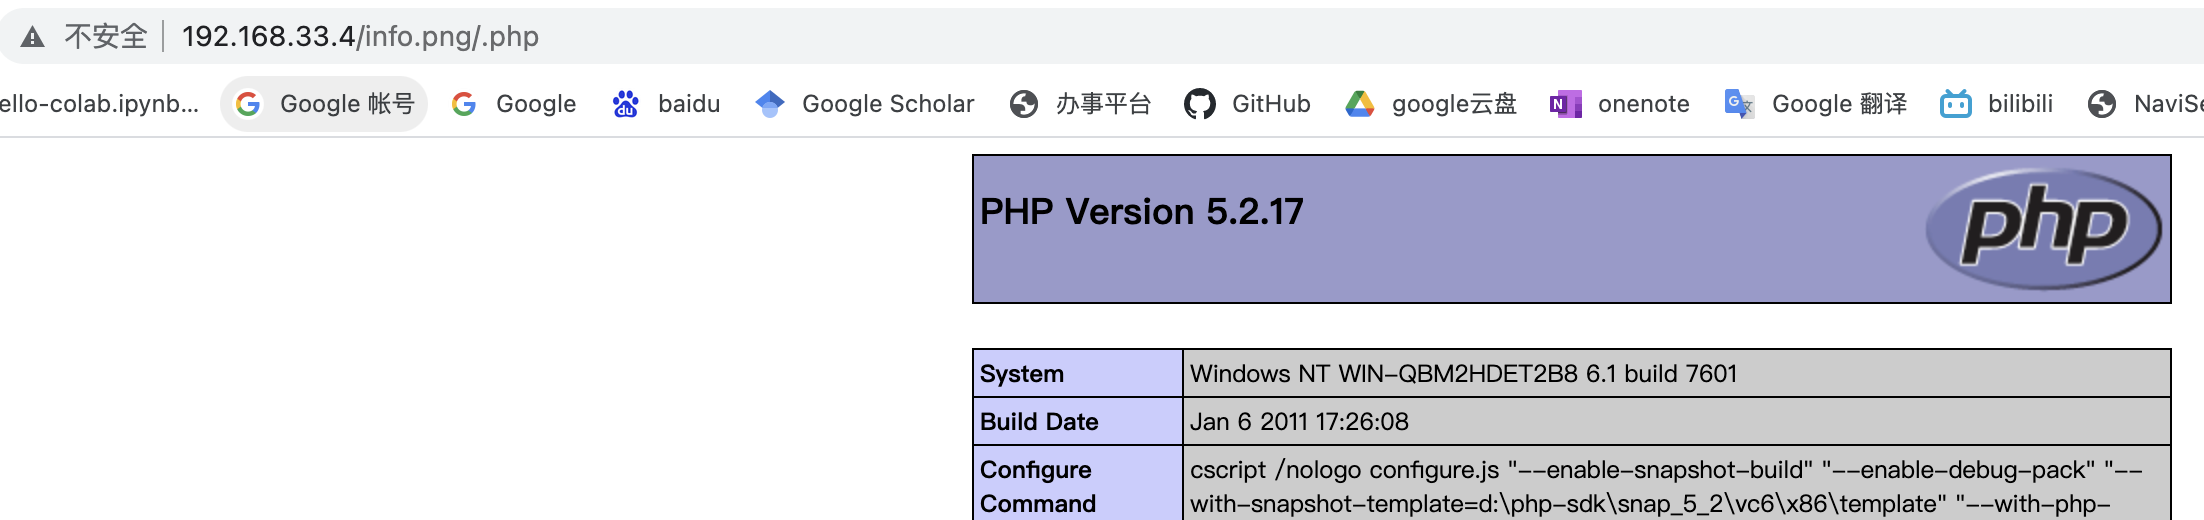
Task: Click the Google 帐号 bookmark icon
Action: click(x=248, y=104)
